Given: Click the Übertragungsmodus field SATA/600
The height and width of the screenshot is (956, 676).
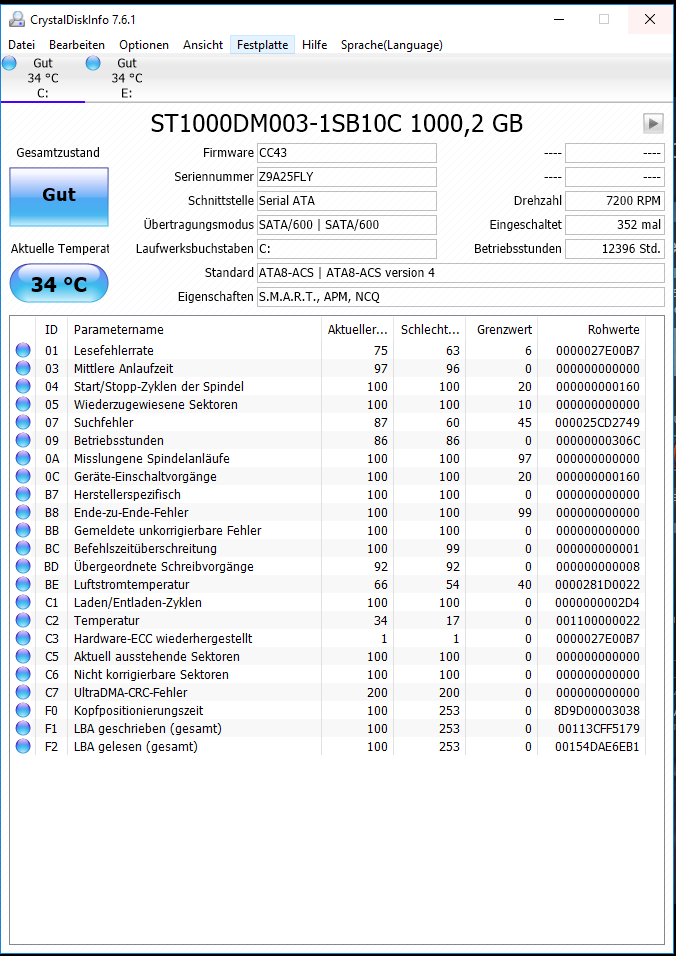Looking at the screenshot, I should (x=347, y=225).
